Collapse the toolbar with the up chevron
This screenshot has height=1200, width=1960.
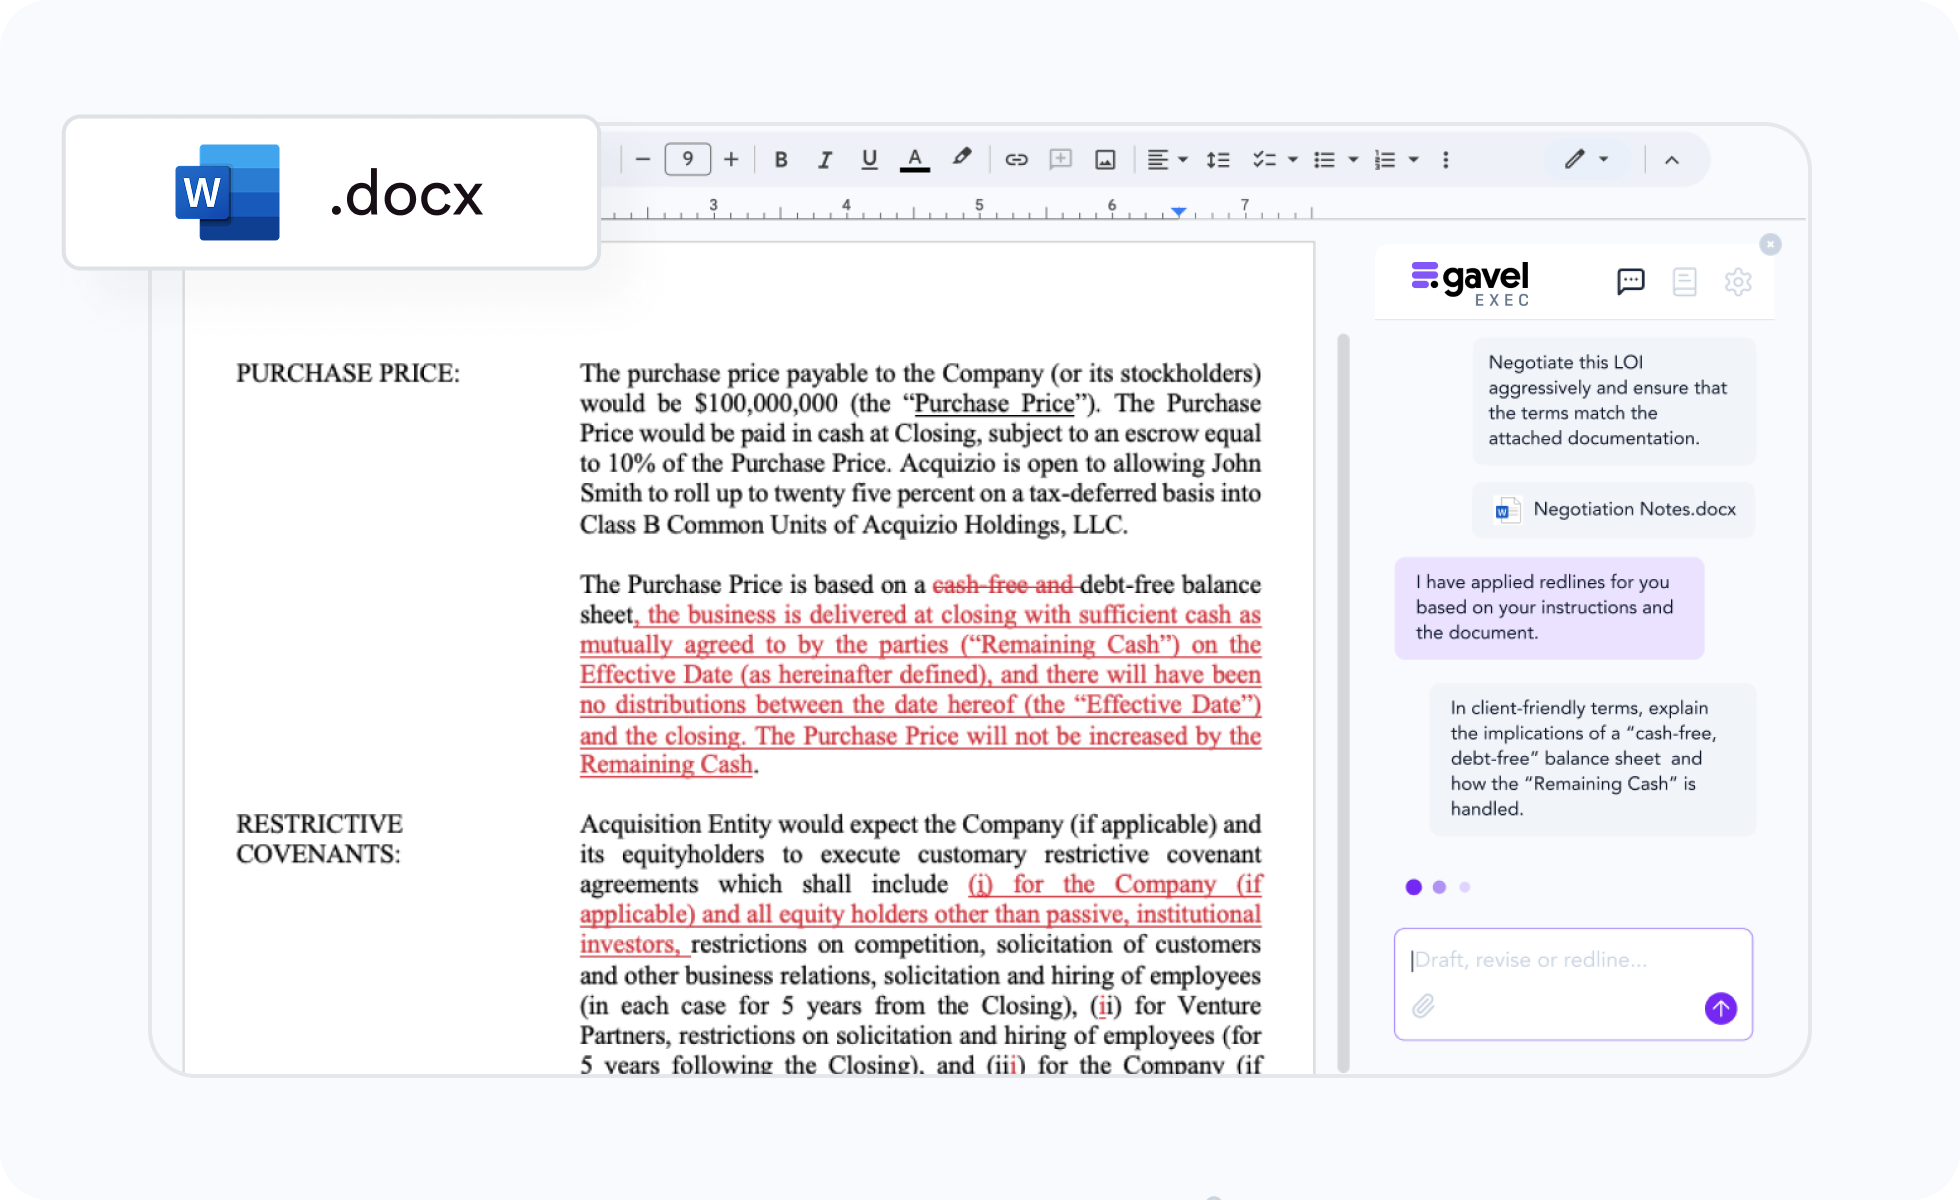[1672, 159]
